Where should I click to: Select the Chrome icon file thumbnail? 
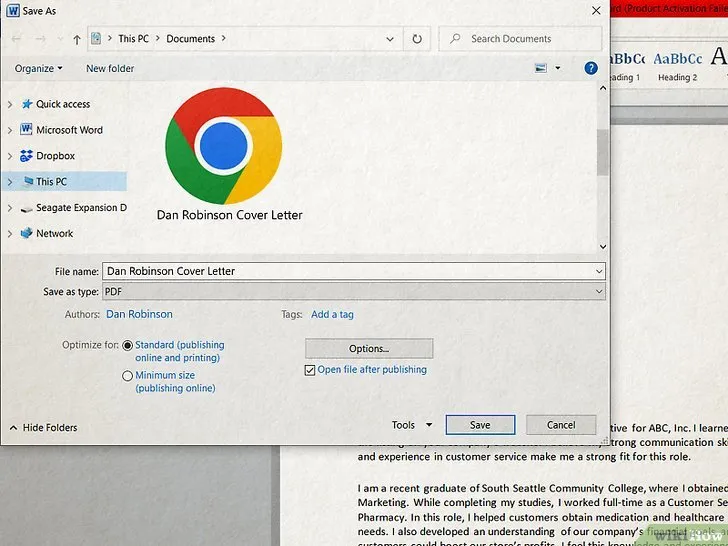click(x=223, y=146)
